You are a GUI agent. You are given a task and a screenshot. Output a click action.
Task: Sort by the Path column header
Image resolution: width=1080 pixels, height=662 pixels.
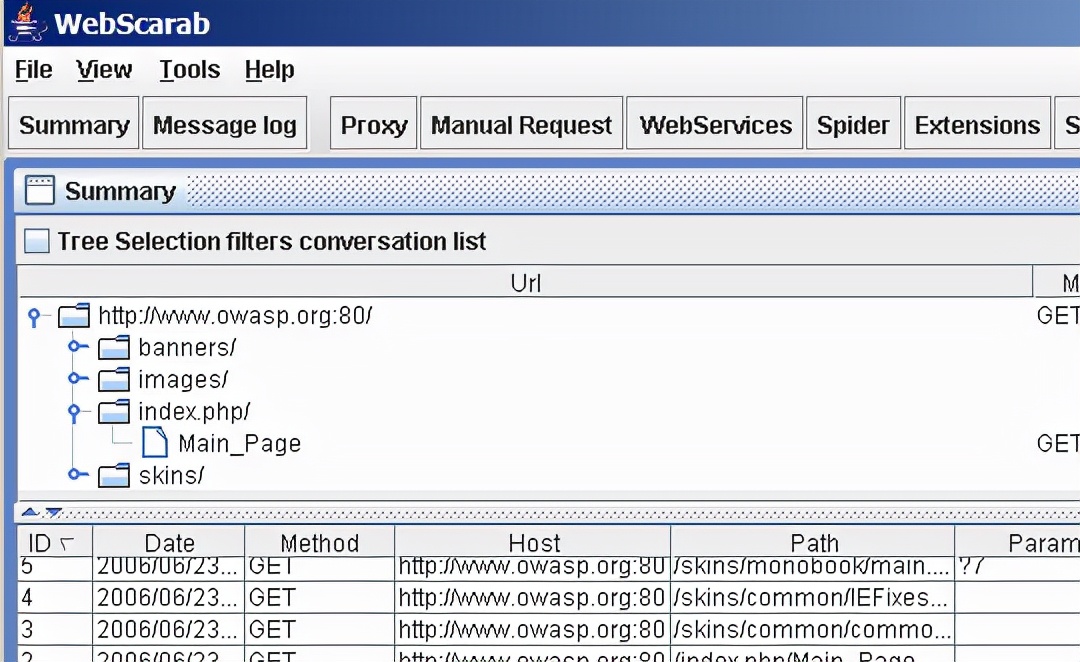point(813,543)
